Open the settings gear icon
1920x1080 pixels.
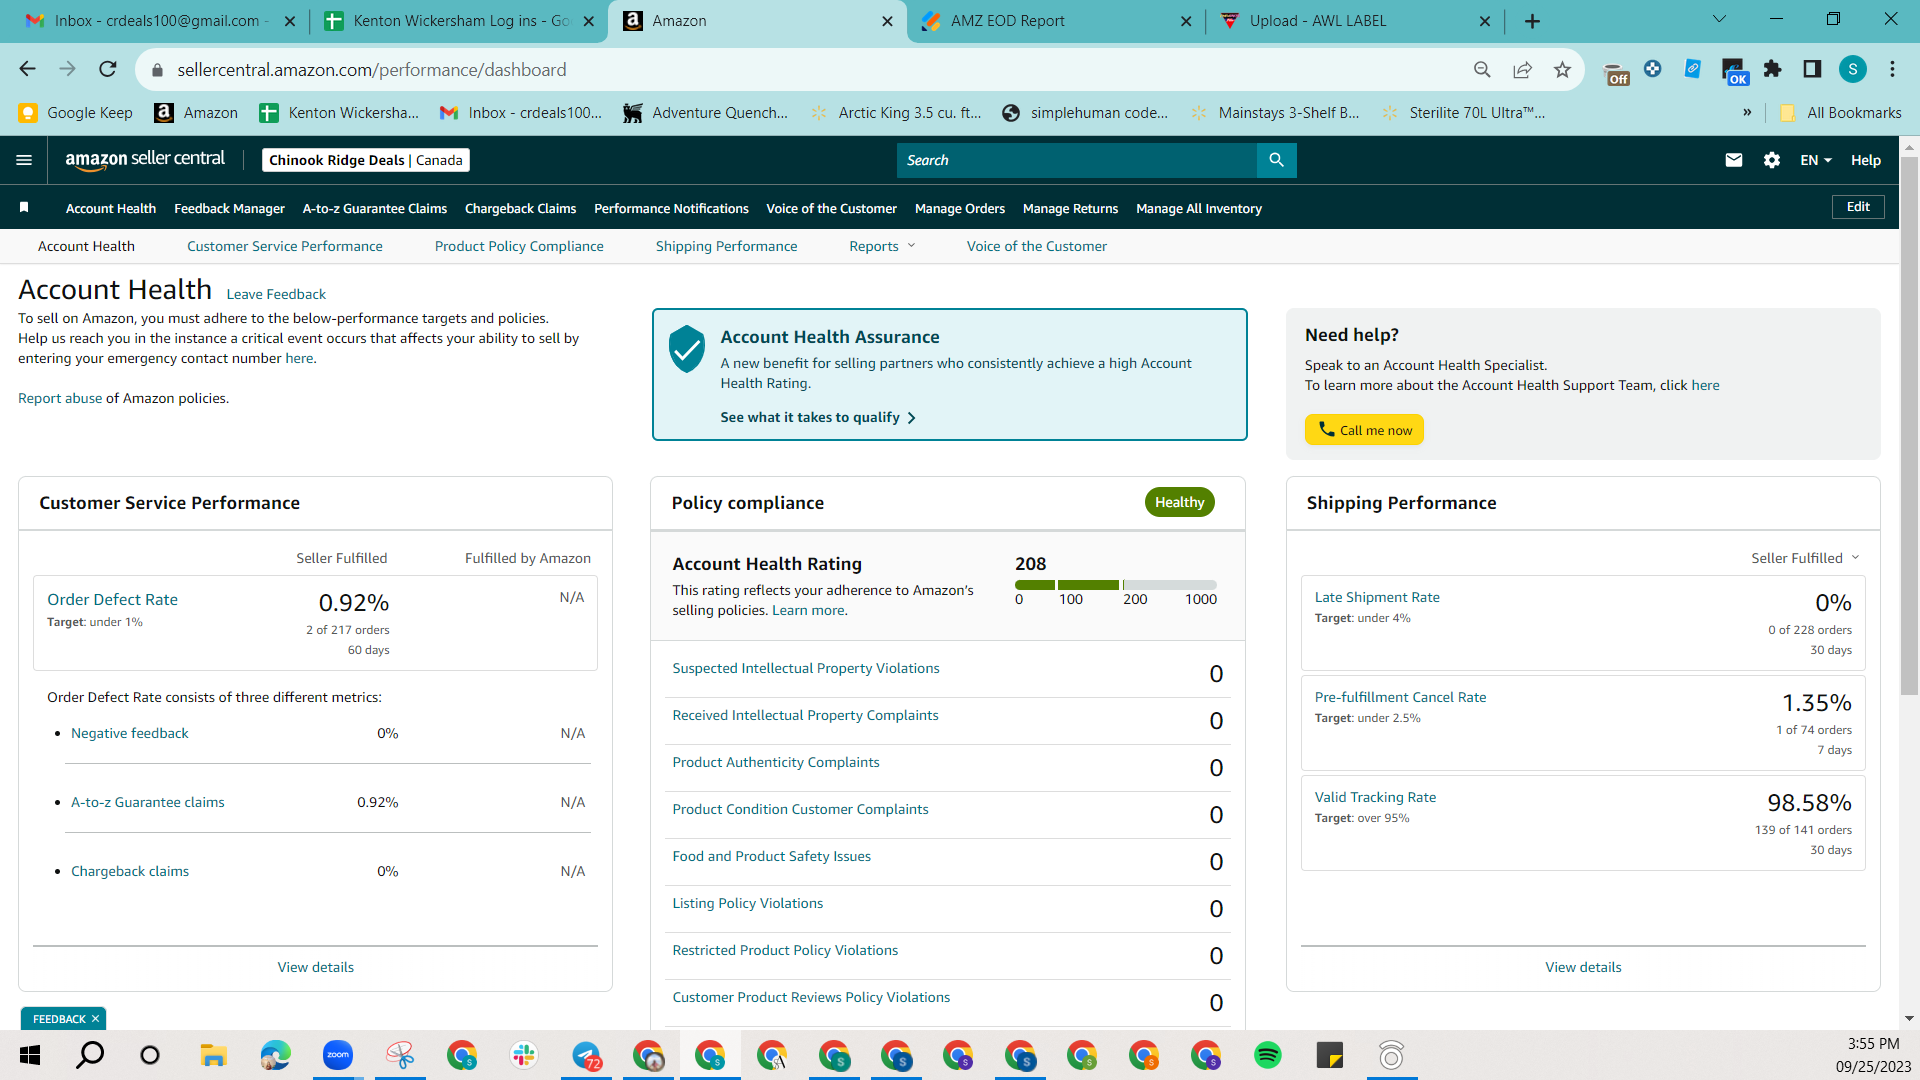click(1772, 160)
